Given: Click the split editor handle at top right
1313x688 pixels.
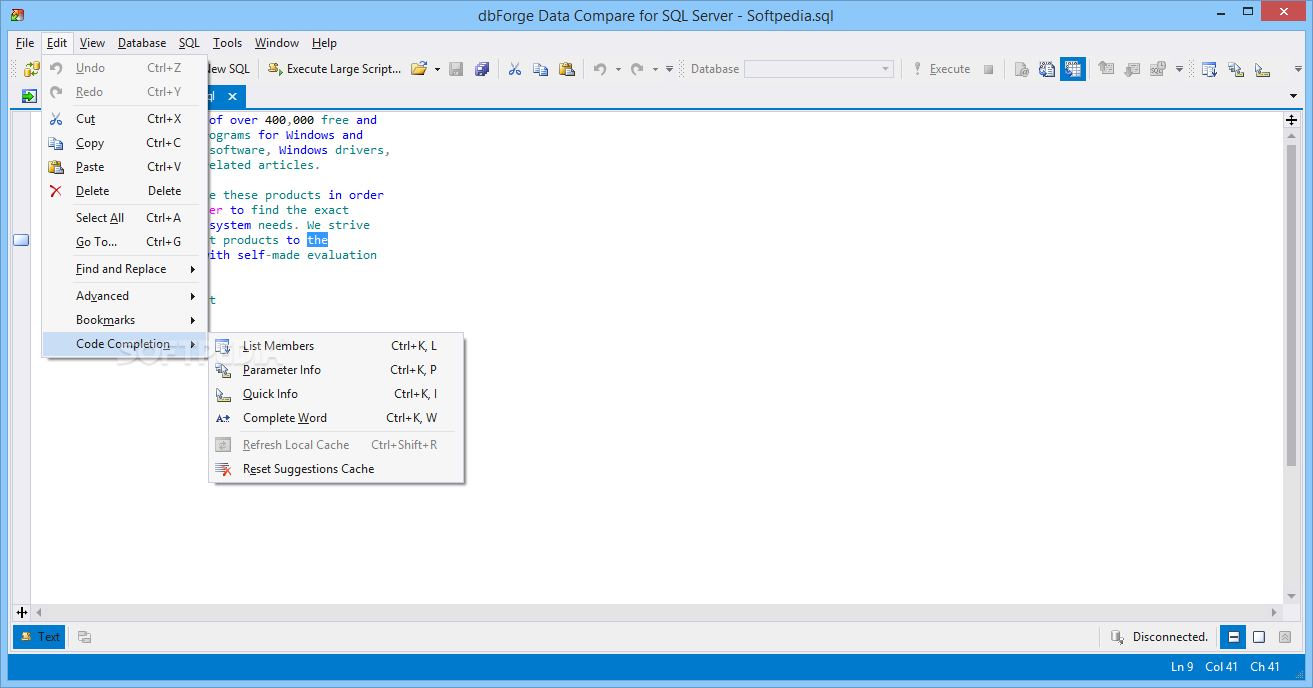Looking at the screenshot, I should (1291, 120).
